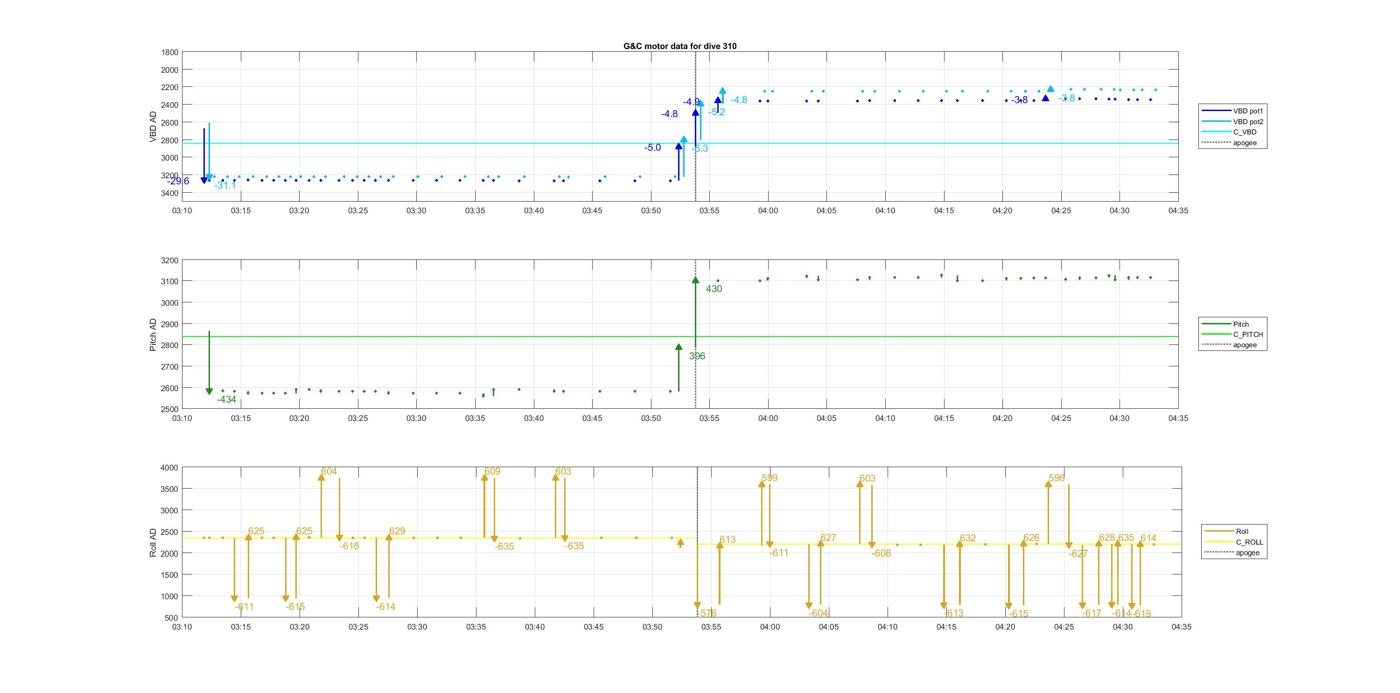Click the "-576" roll data label
Viewport: 1400px width, 693px height.
706,613
